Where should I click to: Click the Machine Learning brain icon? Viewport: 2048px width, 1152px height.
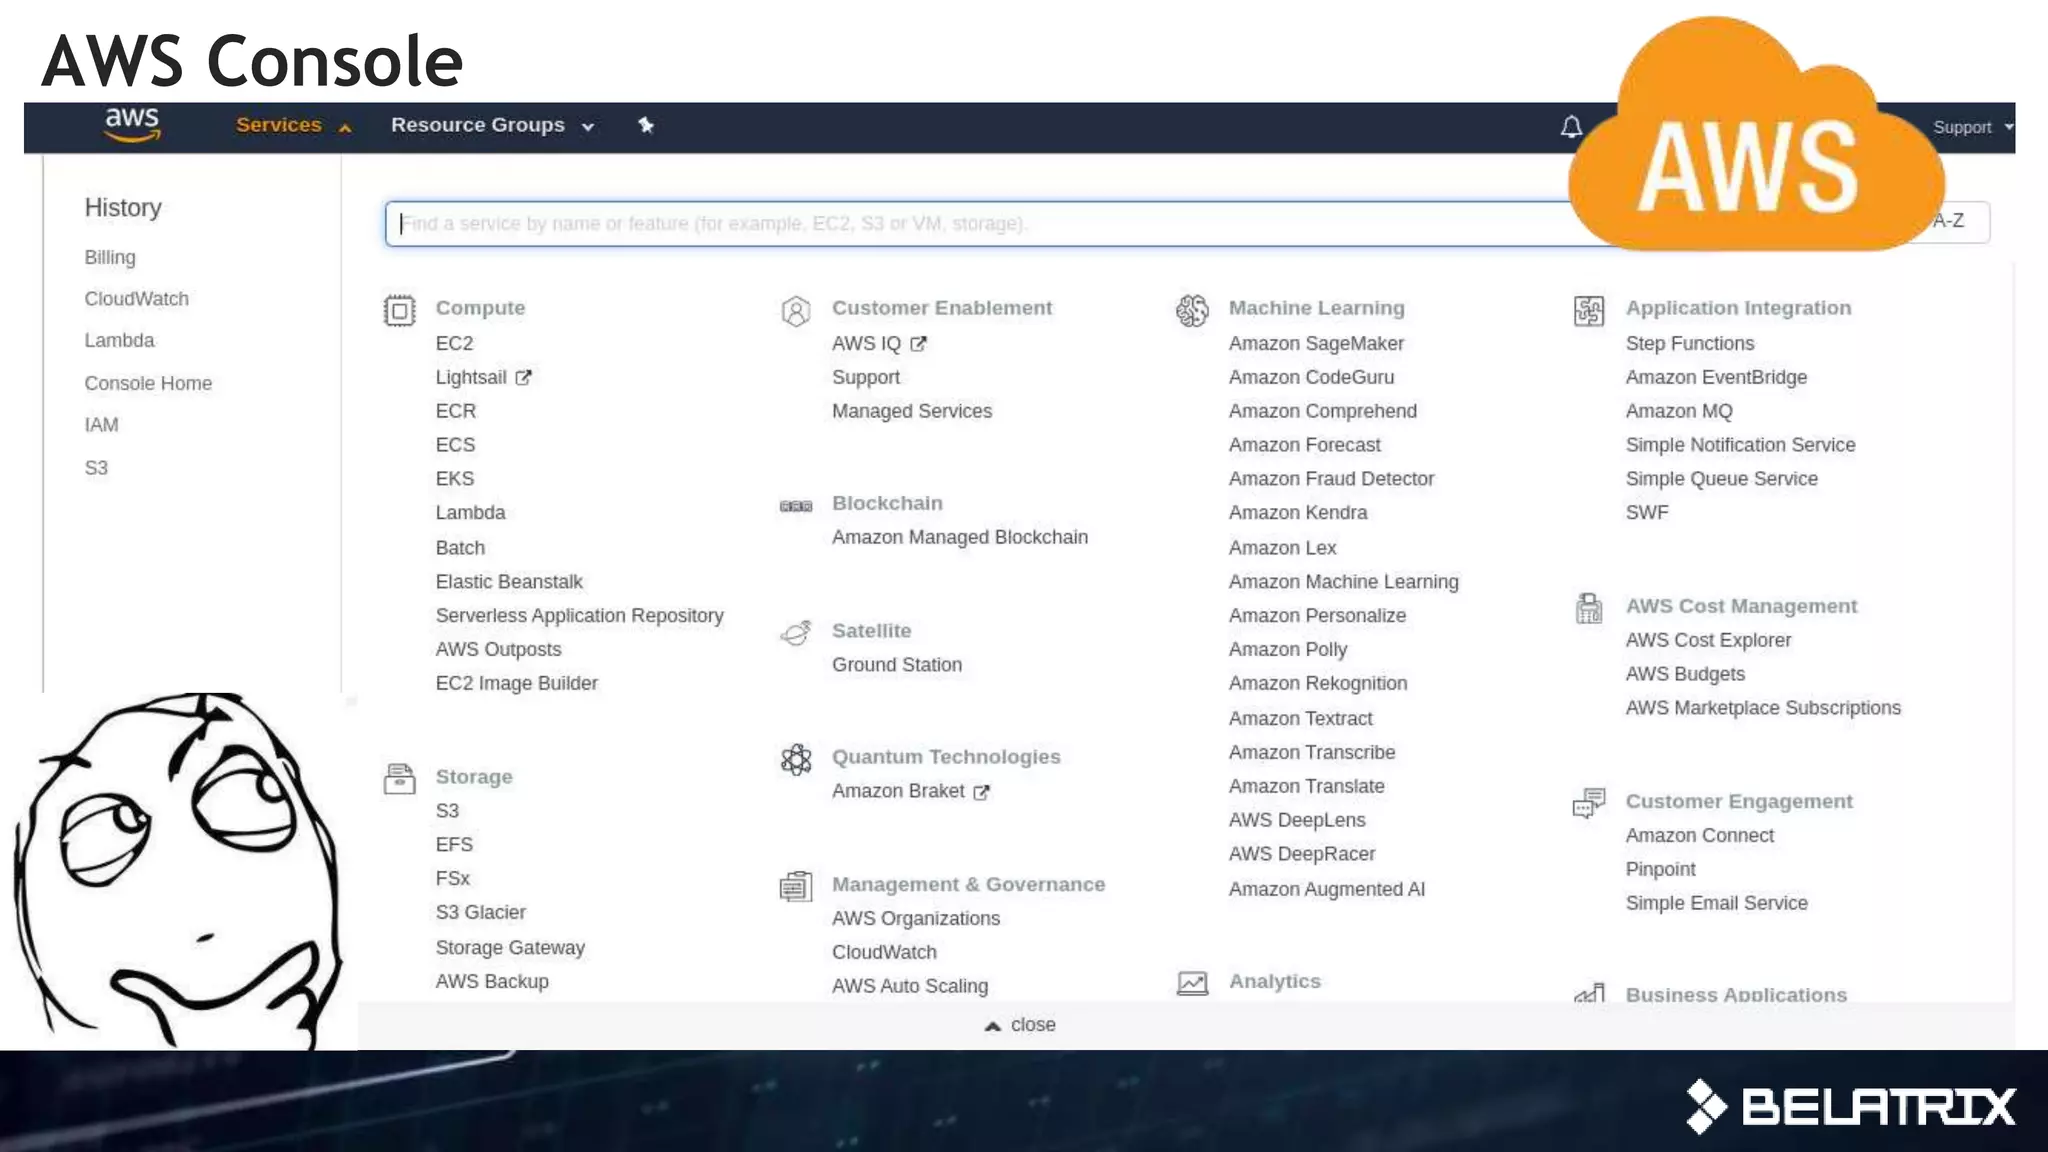(x=1192, y=311)
